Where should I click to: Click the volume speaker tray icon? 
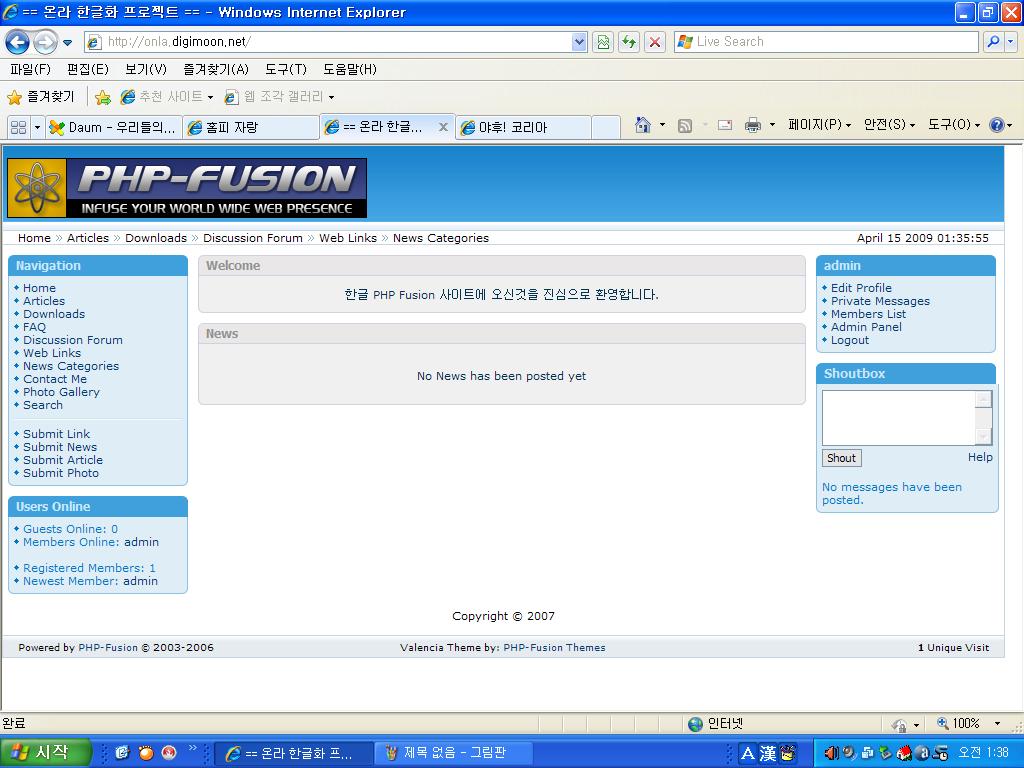[831, 753]
